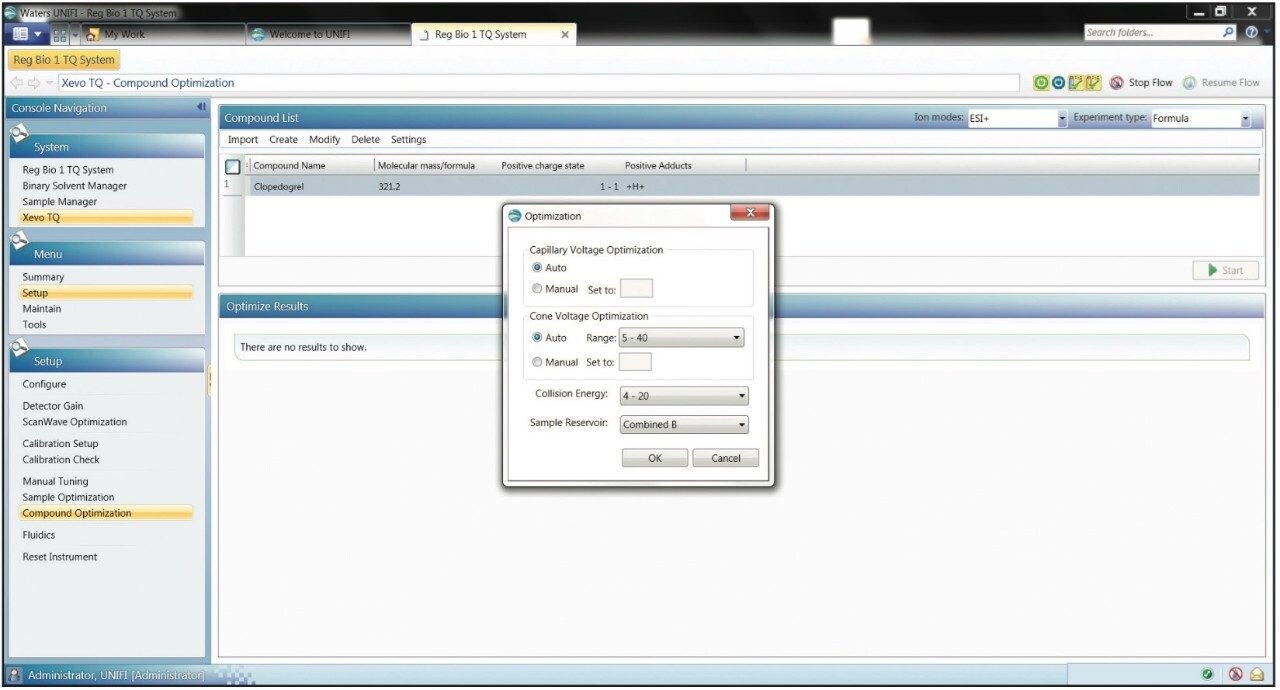Switch to the My Work tab
The image size is (1280, 690).
coord(163,35)
